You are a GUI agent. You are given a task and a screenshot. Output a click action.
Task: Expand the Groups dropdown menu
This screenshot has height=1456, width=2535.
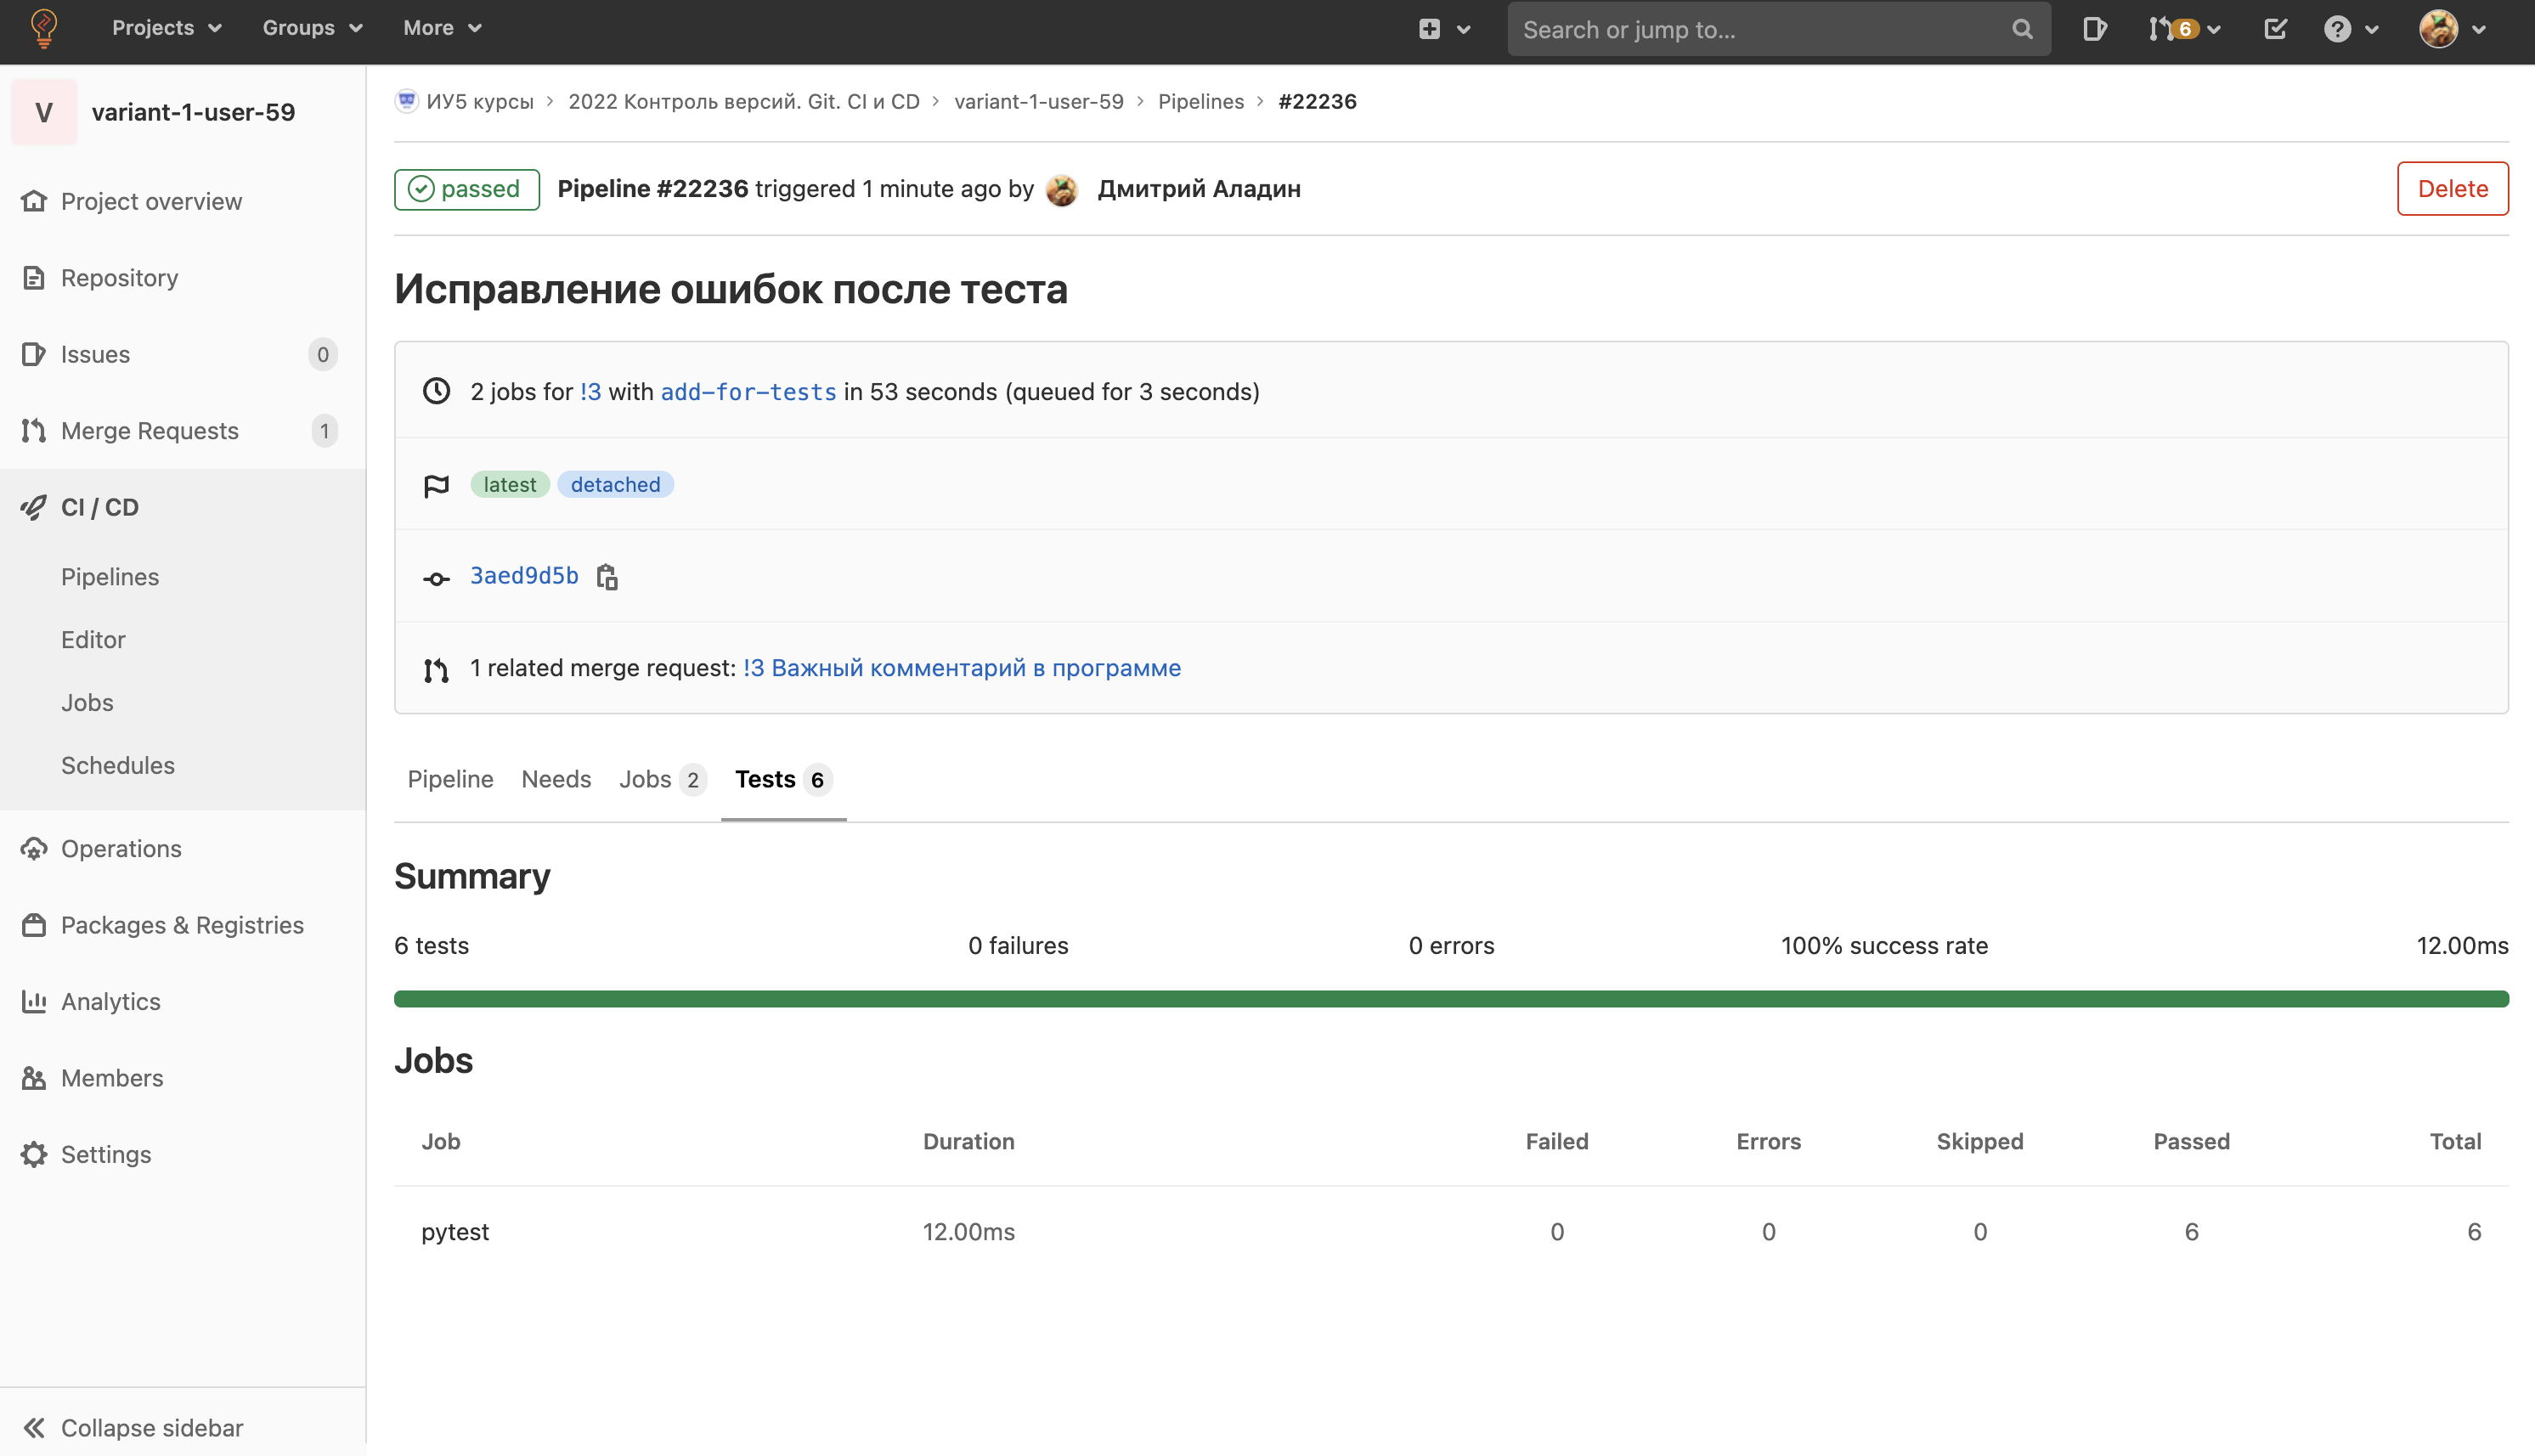(x=312, y=28)
